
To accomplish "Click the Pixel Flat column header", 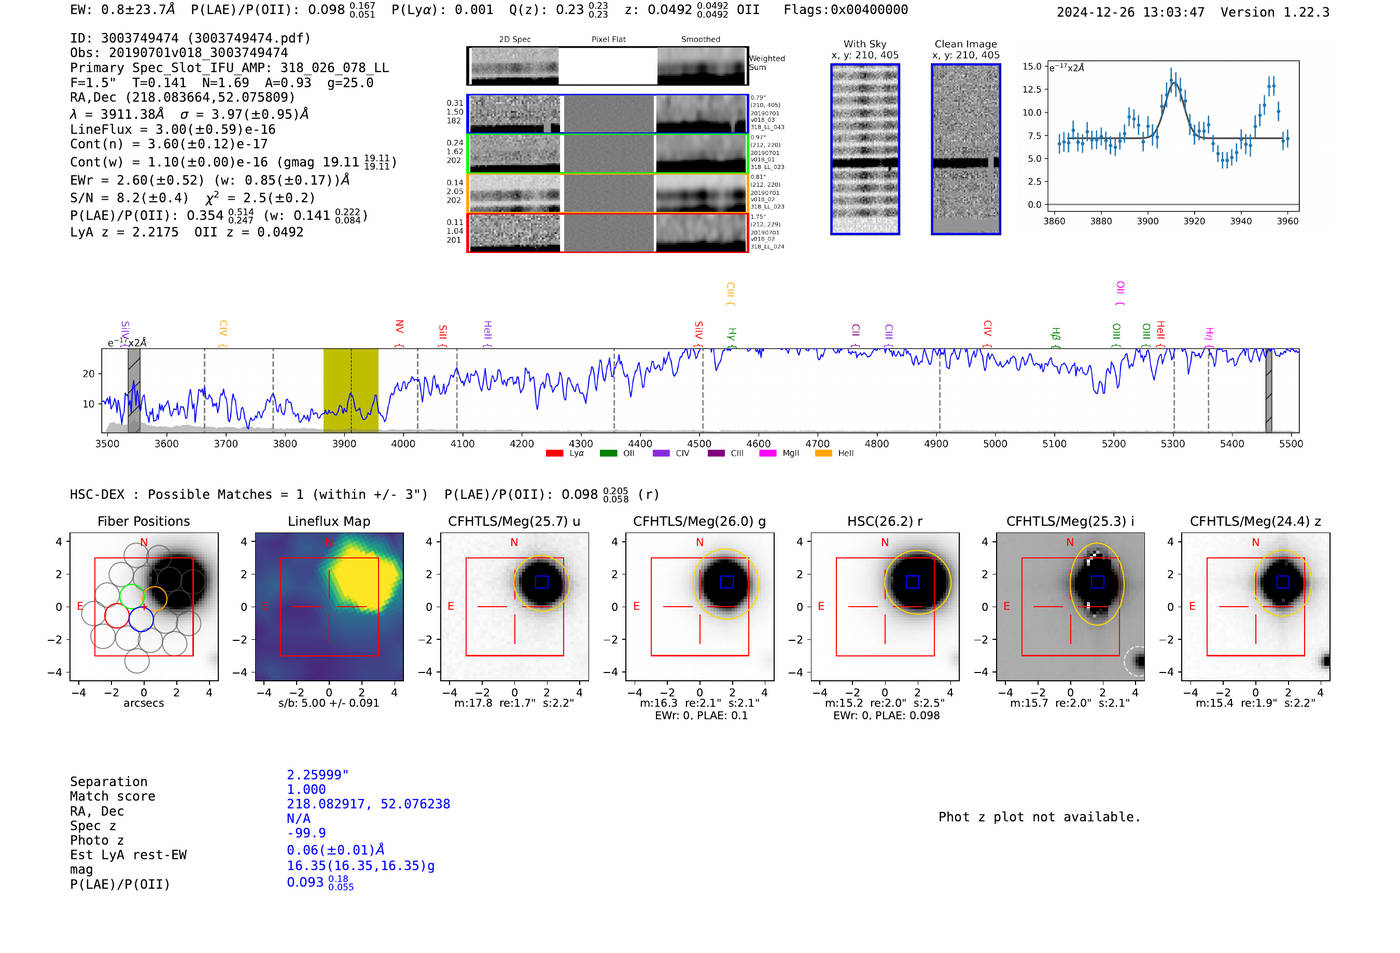I will coord(608,39).
